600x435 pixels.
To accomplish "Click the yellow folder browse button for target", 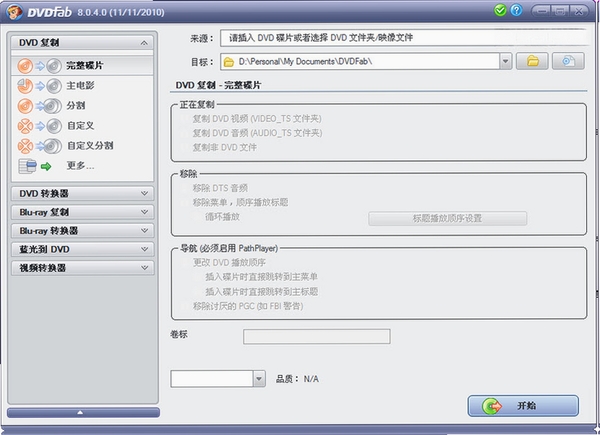I will [x=532, y=61].
